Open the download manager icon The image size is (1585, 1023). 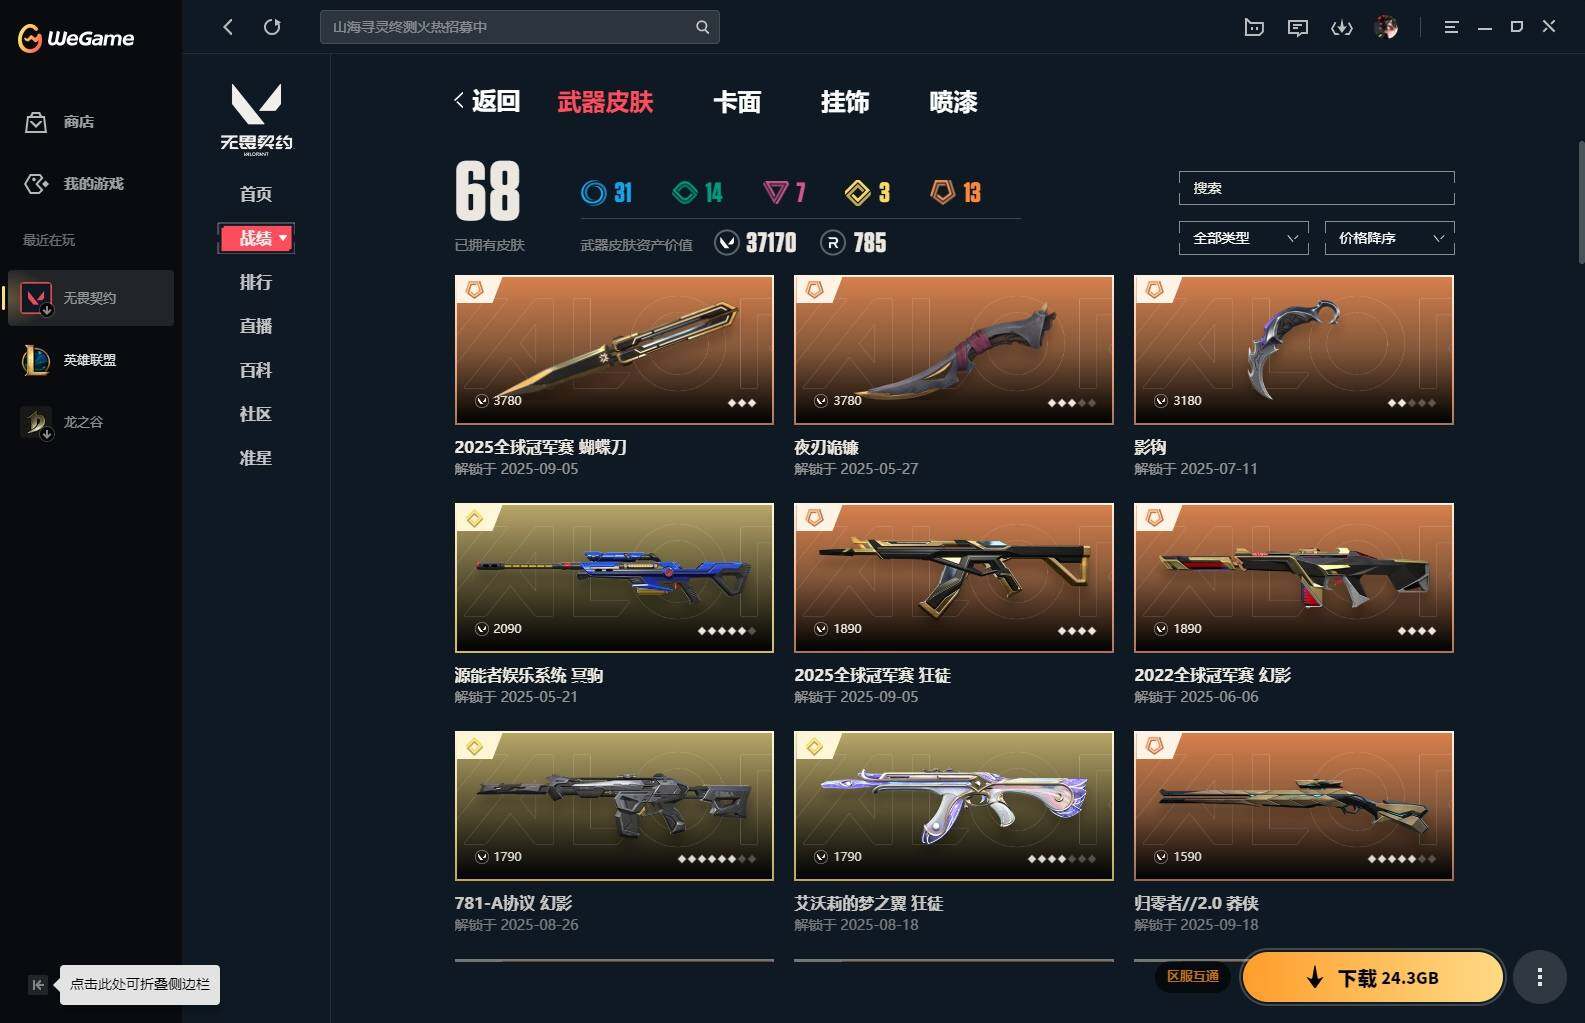1342,27
